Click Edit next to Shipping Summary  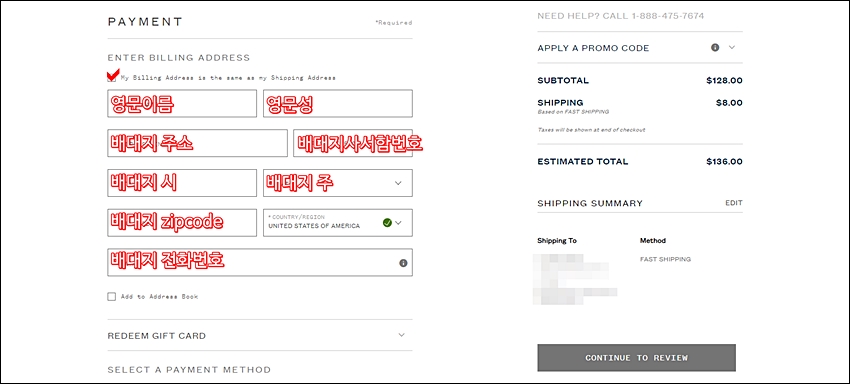click(x=734, y=203)
